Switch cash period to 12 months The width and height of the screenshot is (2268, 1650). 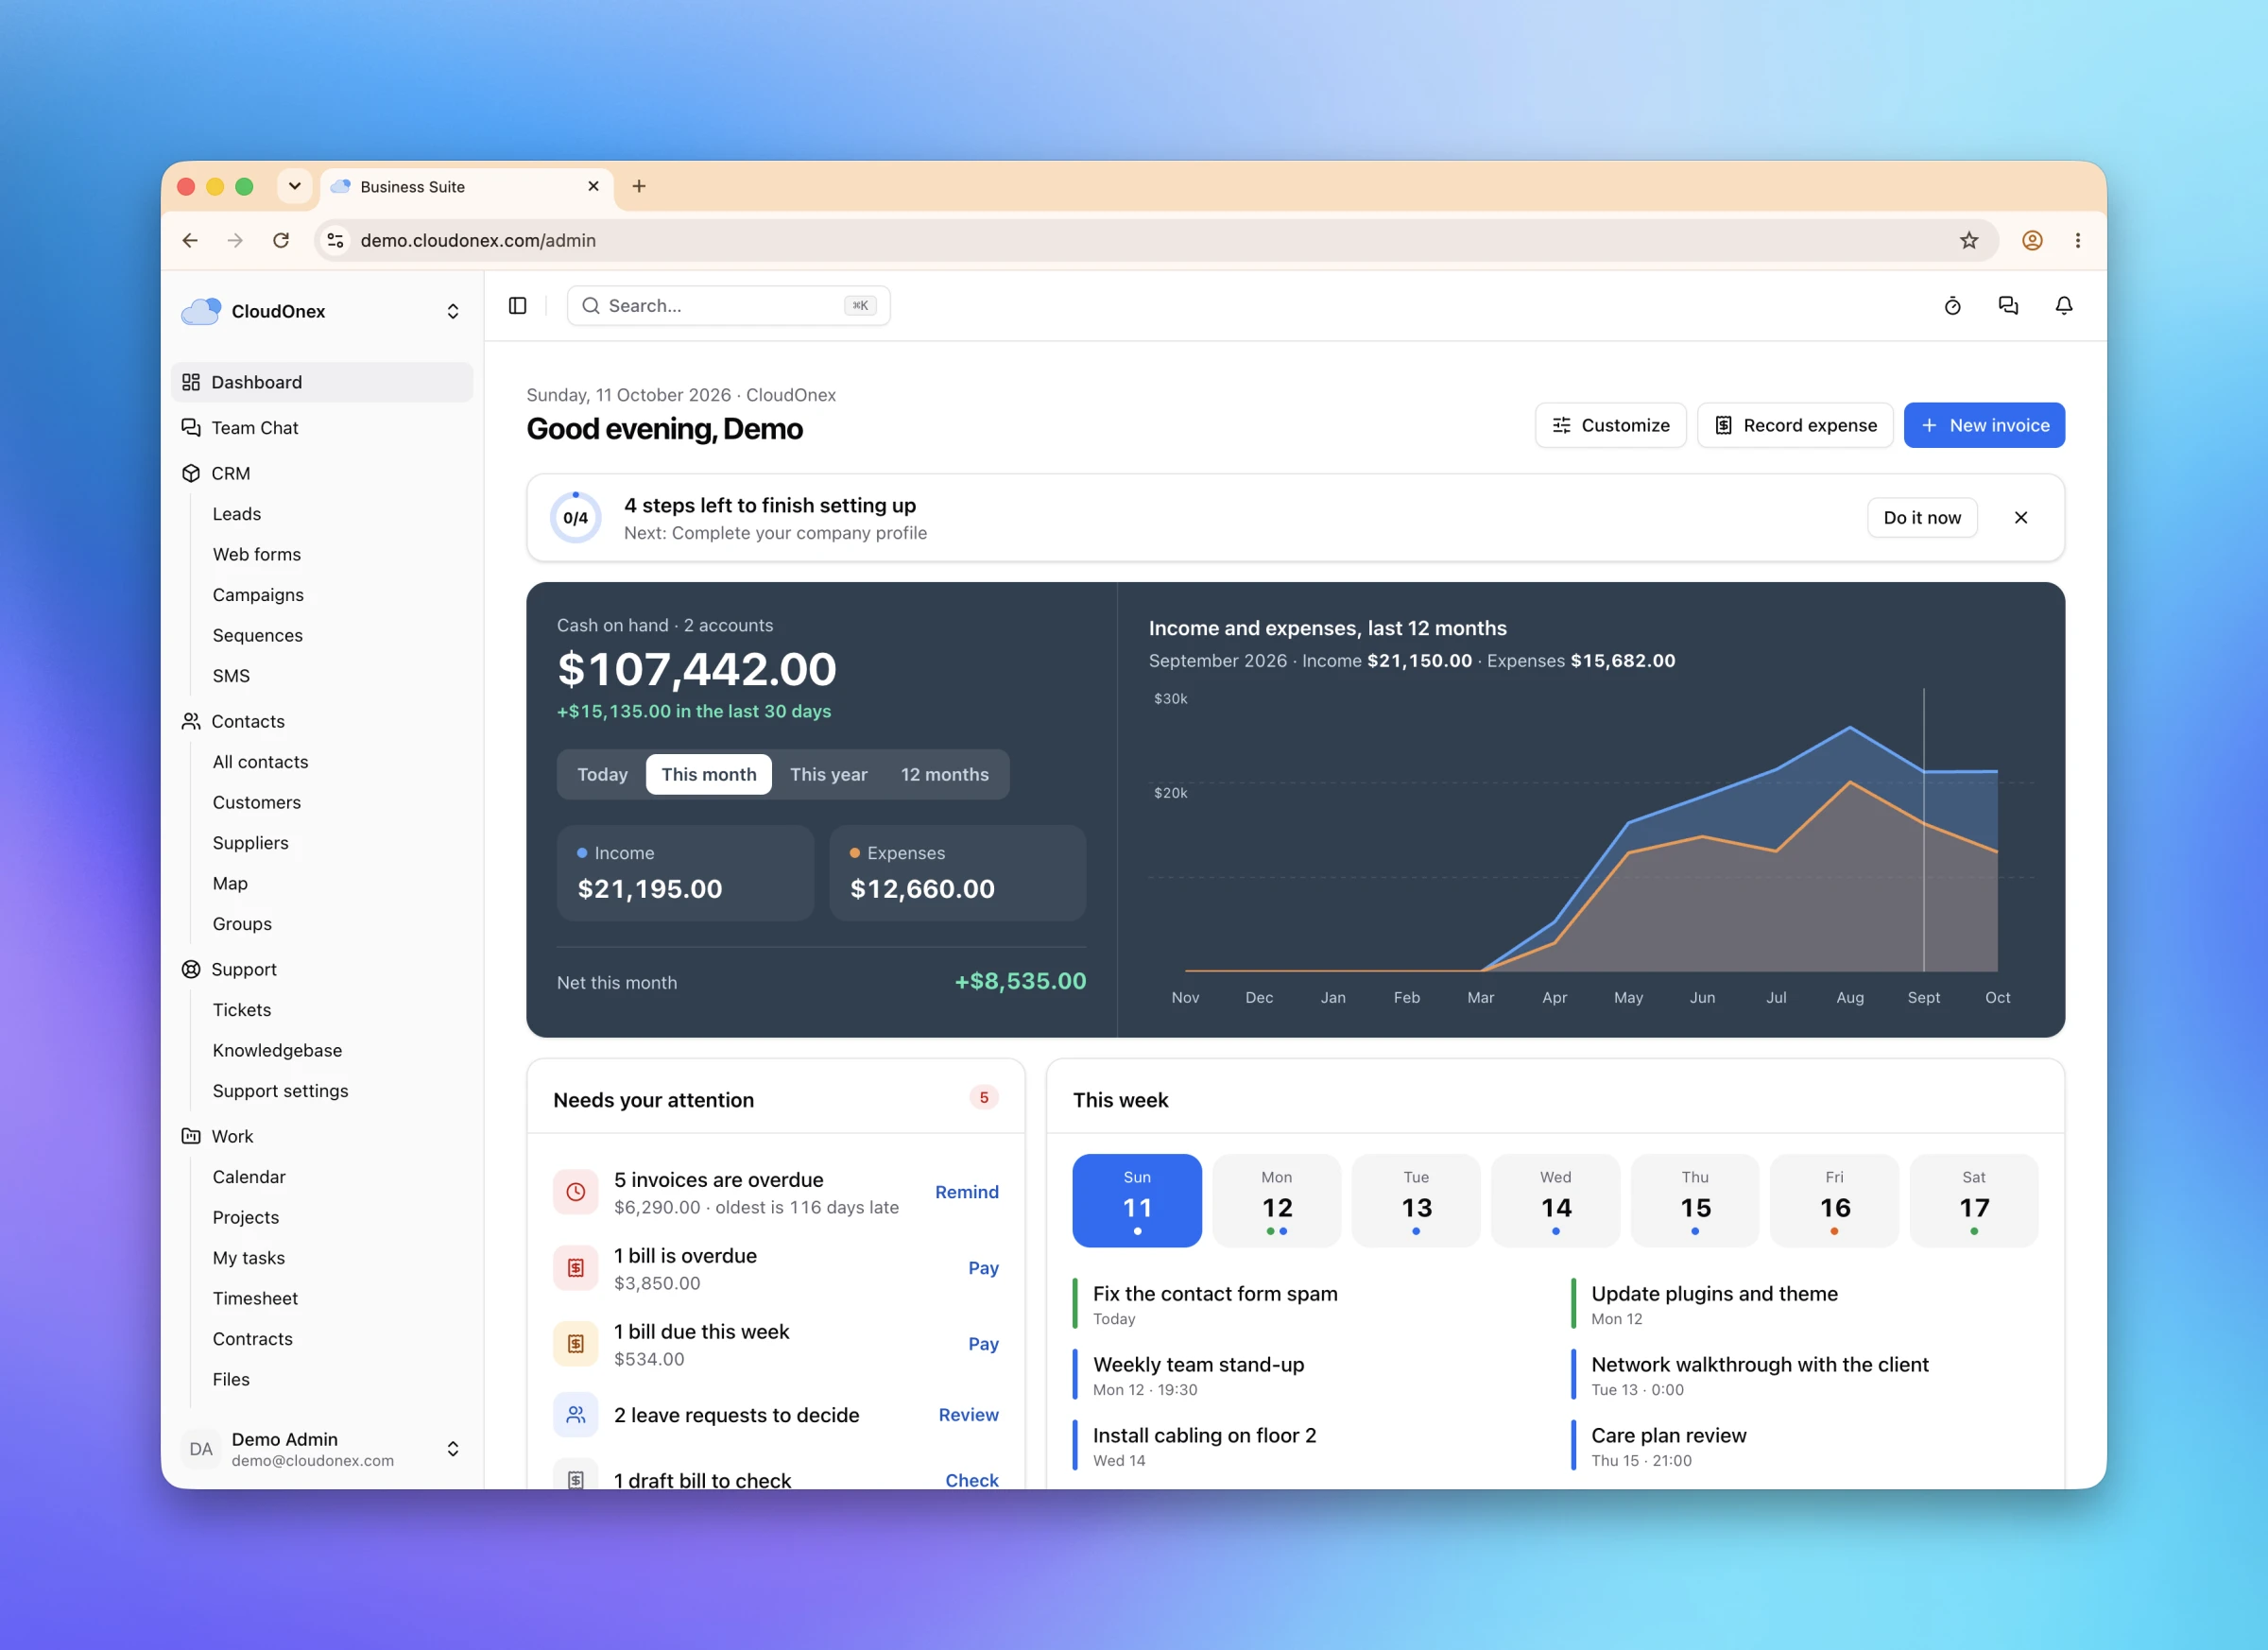pos(945,775)
